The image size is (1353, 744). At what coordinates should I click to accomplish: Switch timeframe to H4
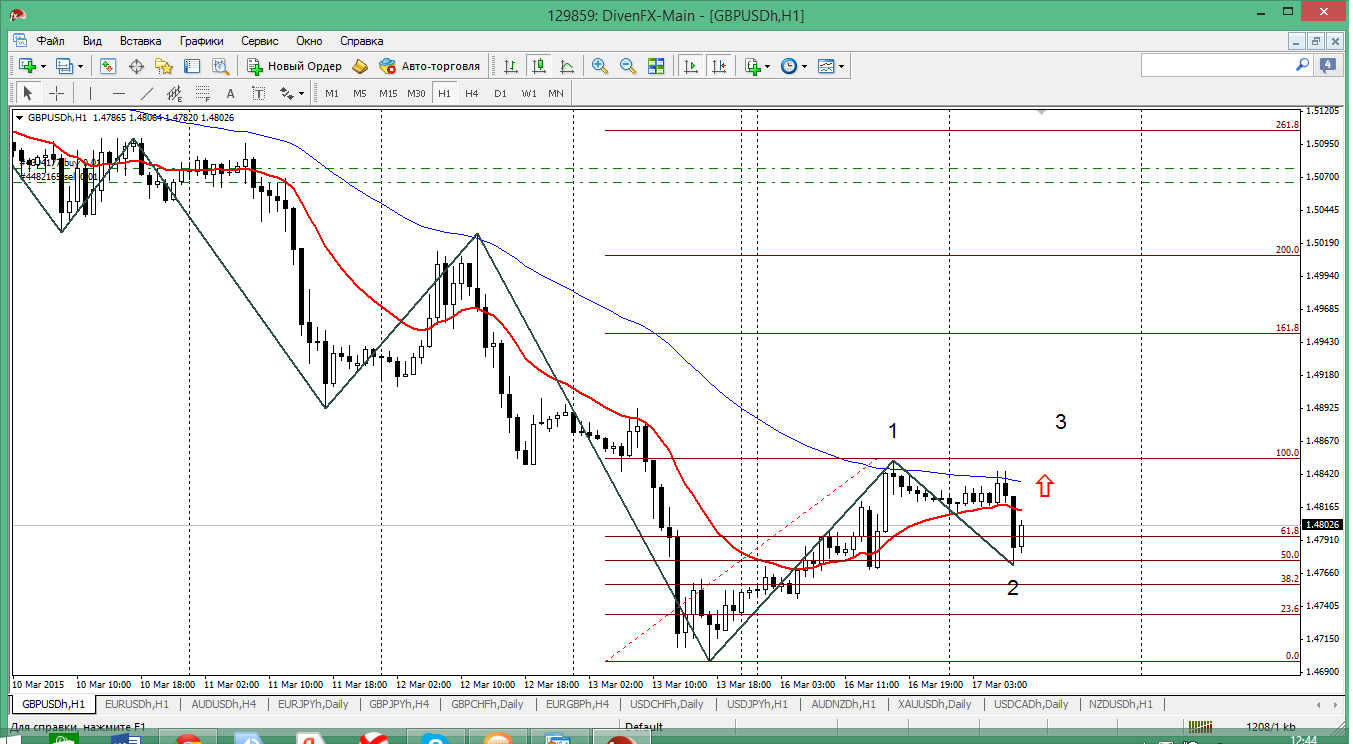tap(472, 93)
